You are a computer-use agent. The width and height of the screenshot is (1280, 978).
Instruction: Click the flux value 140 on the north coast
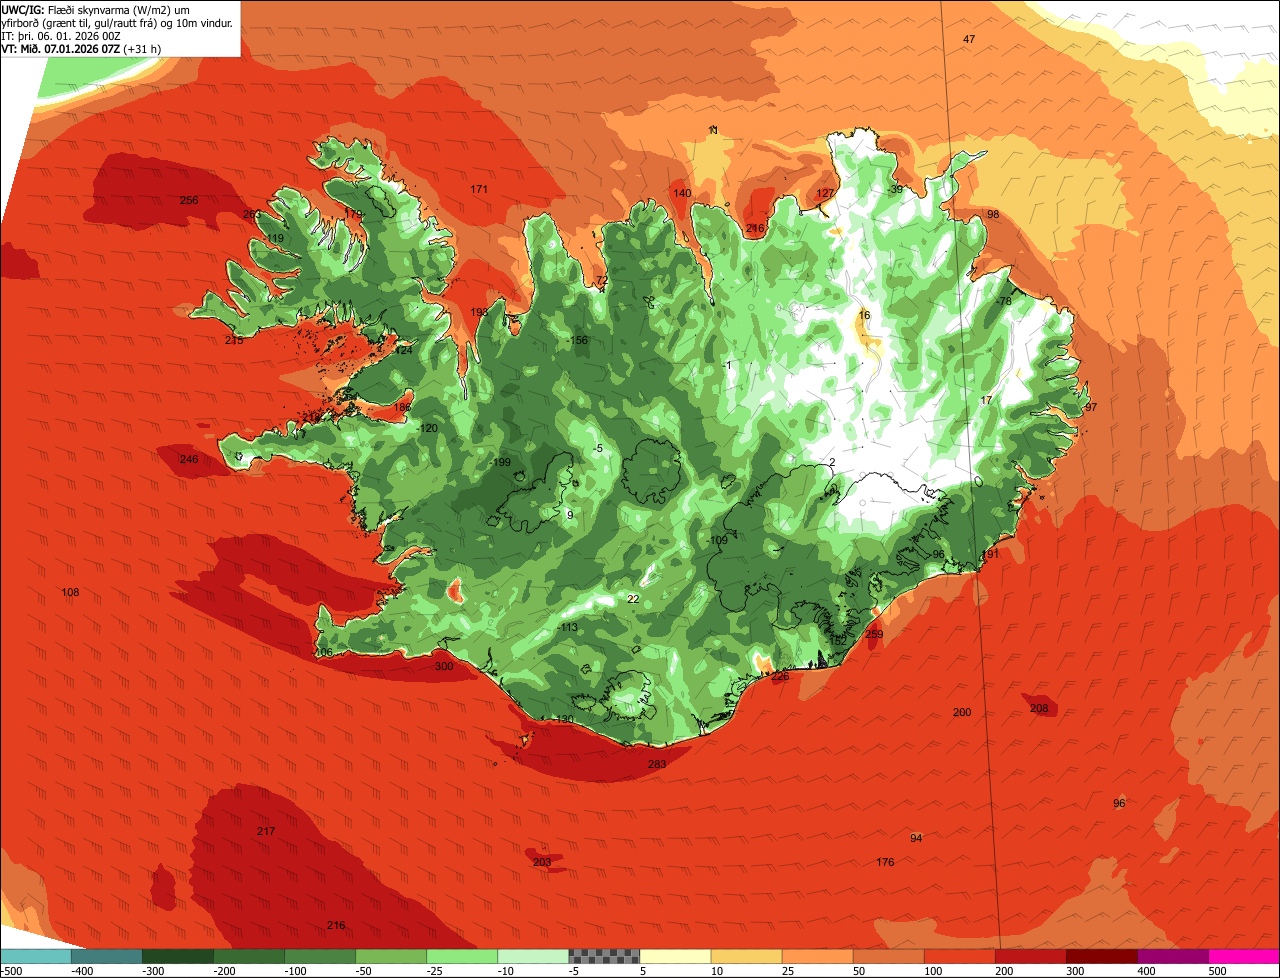tap(682, 193)
